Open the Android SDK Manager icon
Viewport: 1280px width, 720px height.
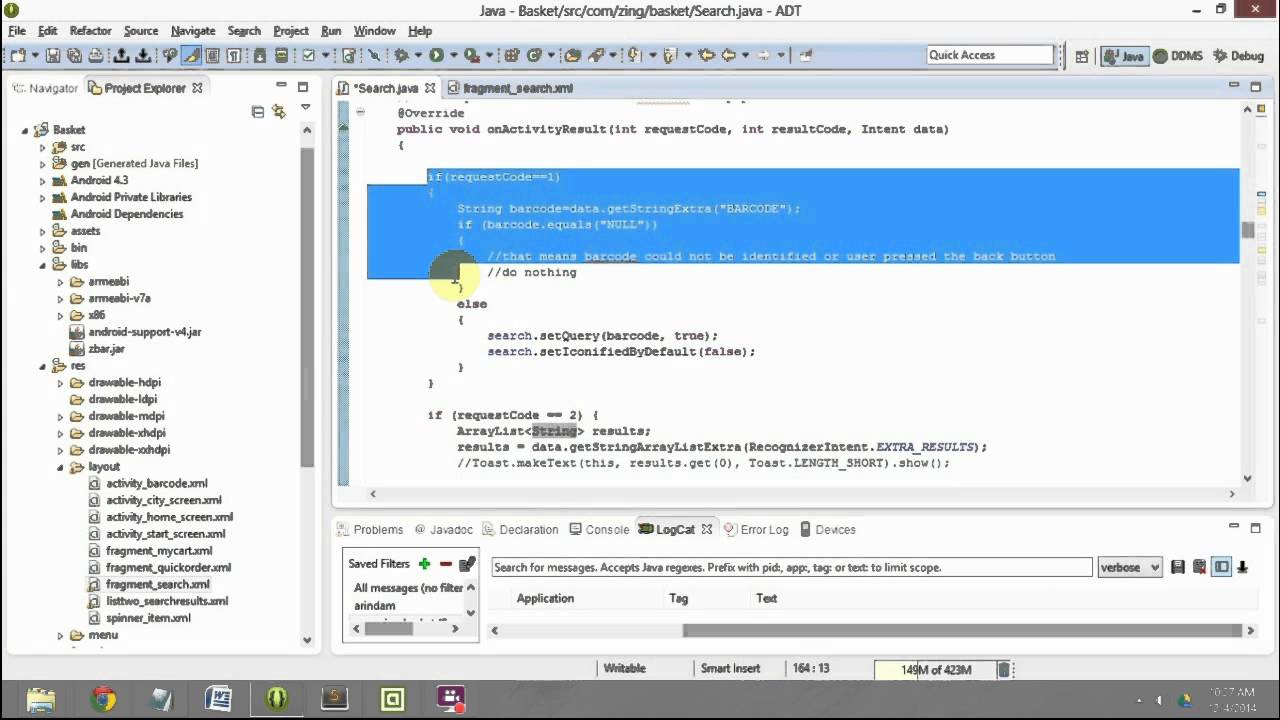tap(259, 56)
